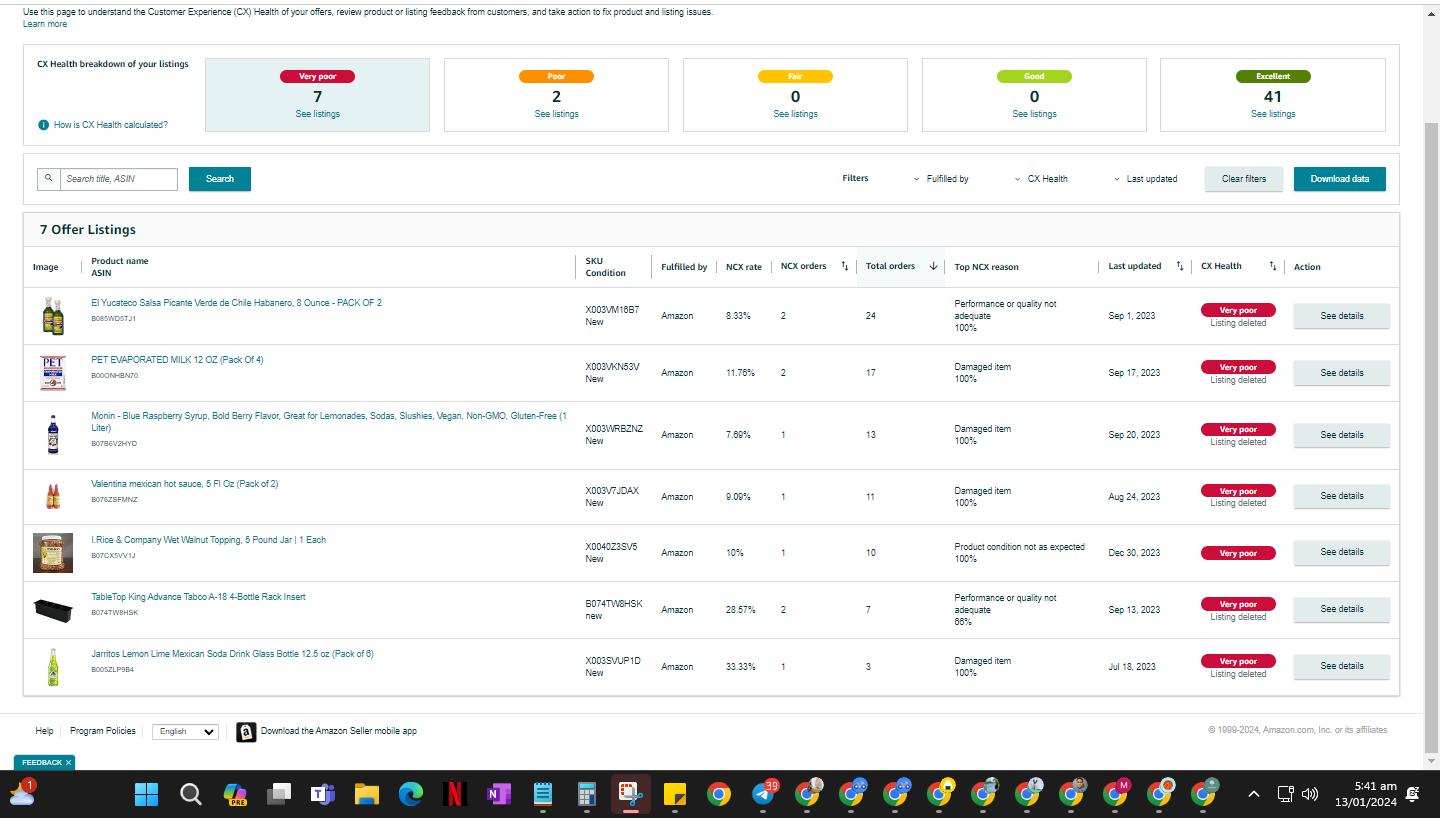Click ASIN text B085WD5TJ1
The width and height of the screenshot is (1440, 818).
pos(113,319)
